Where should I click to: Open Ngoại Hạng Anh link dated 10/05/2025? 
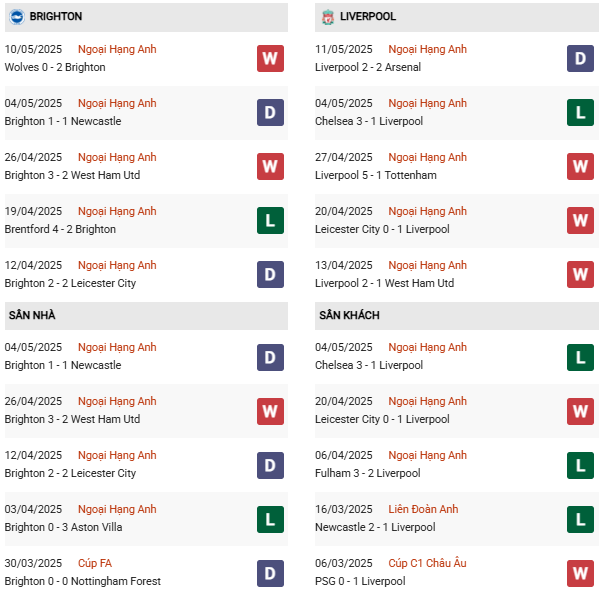point(117,49)
